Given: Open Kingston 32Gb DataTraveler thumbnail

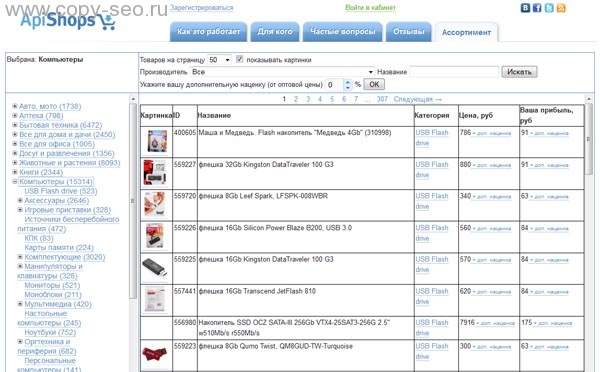Looking at the screenshot, I should (155, 173).
